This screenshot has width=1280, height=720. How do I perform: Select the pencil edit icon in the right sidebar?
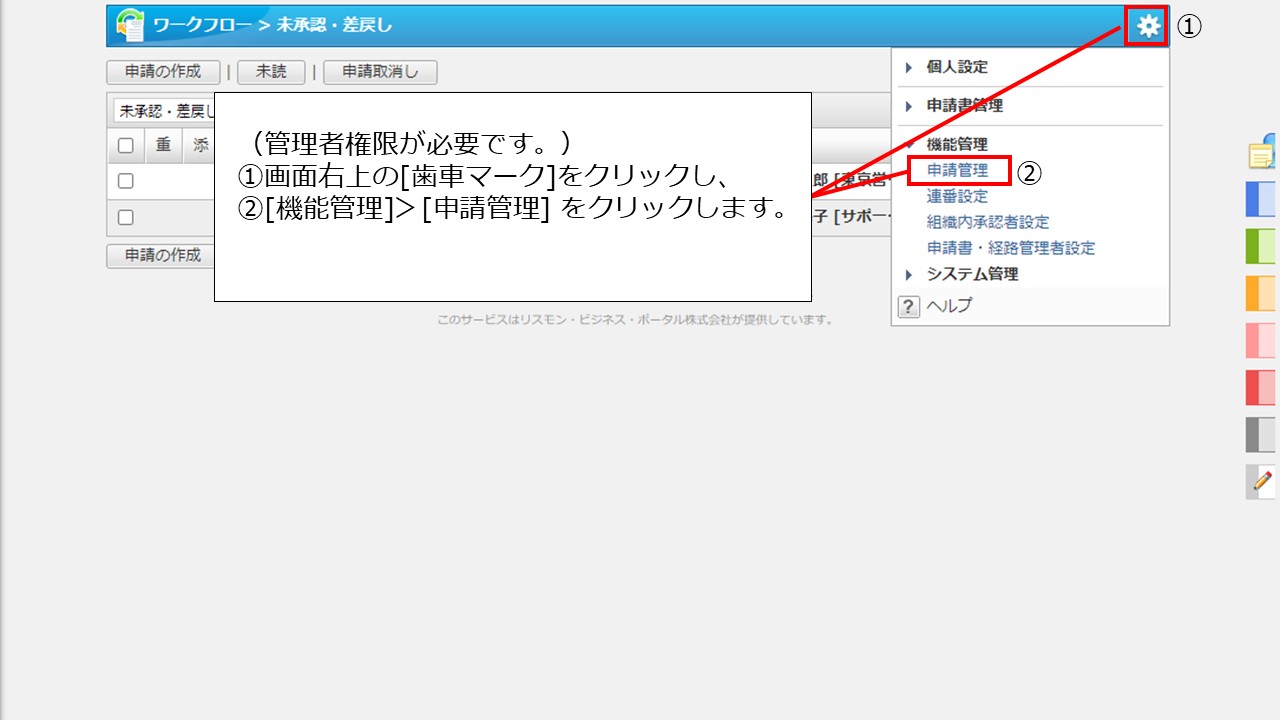(1261, 483)
